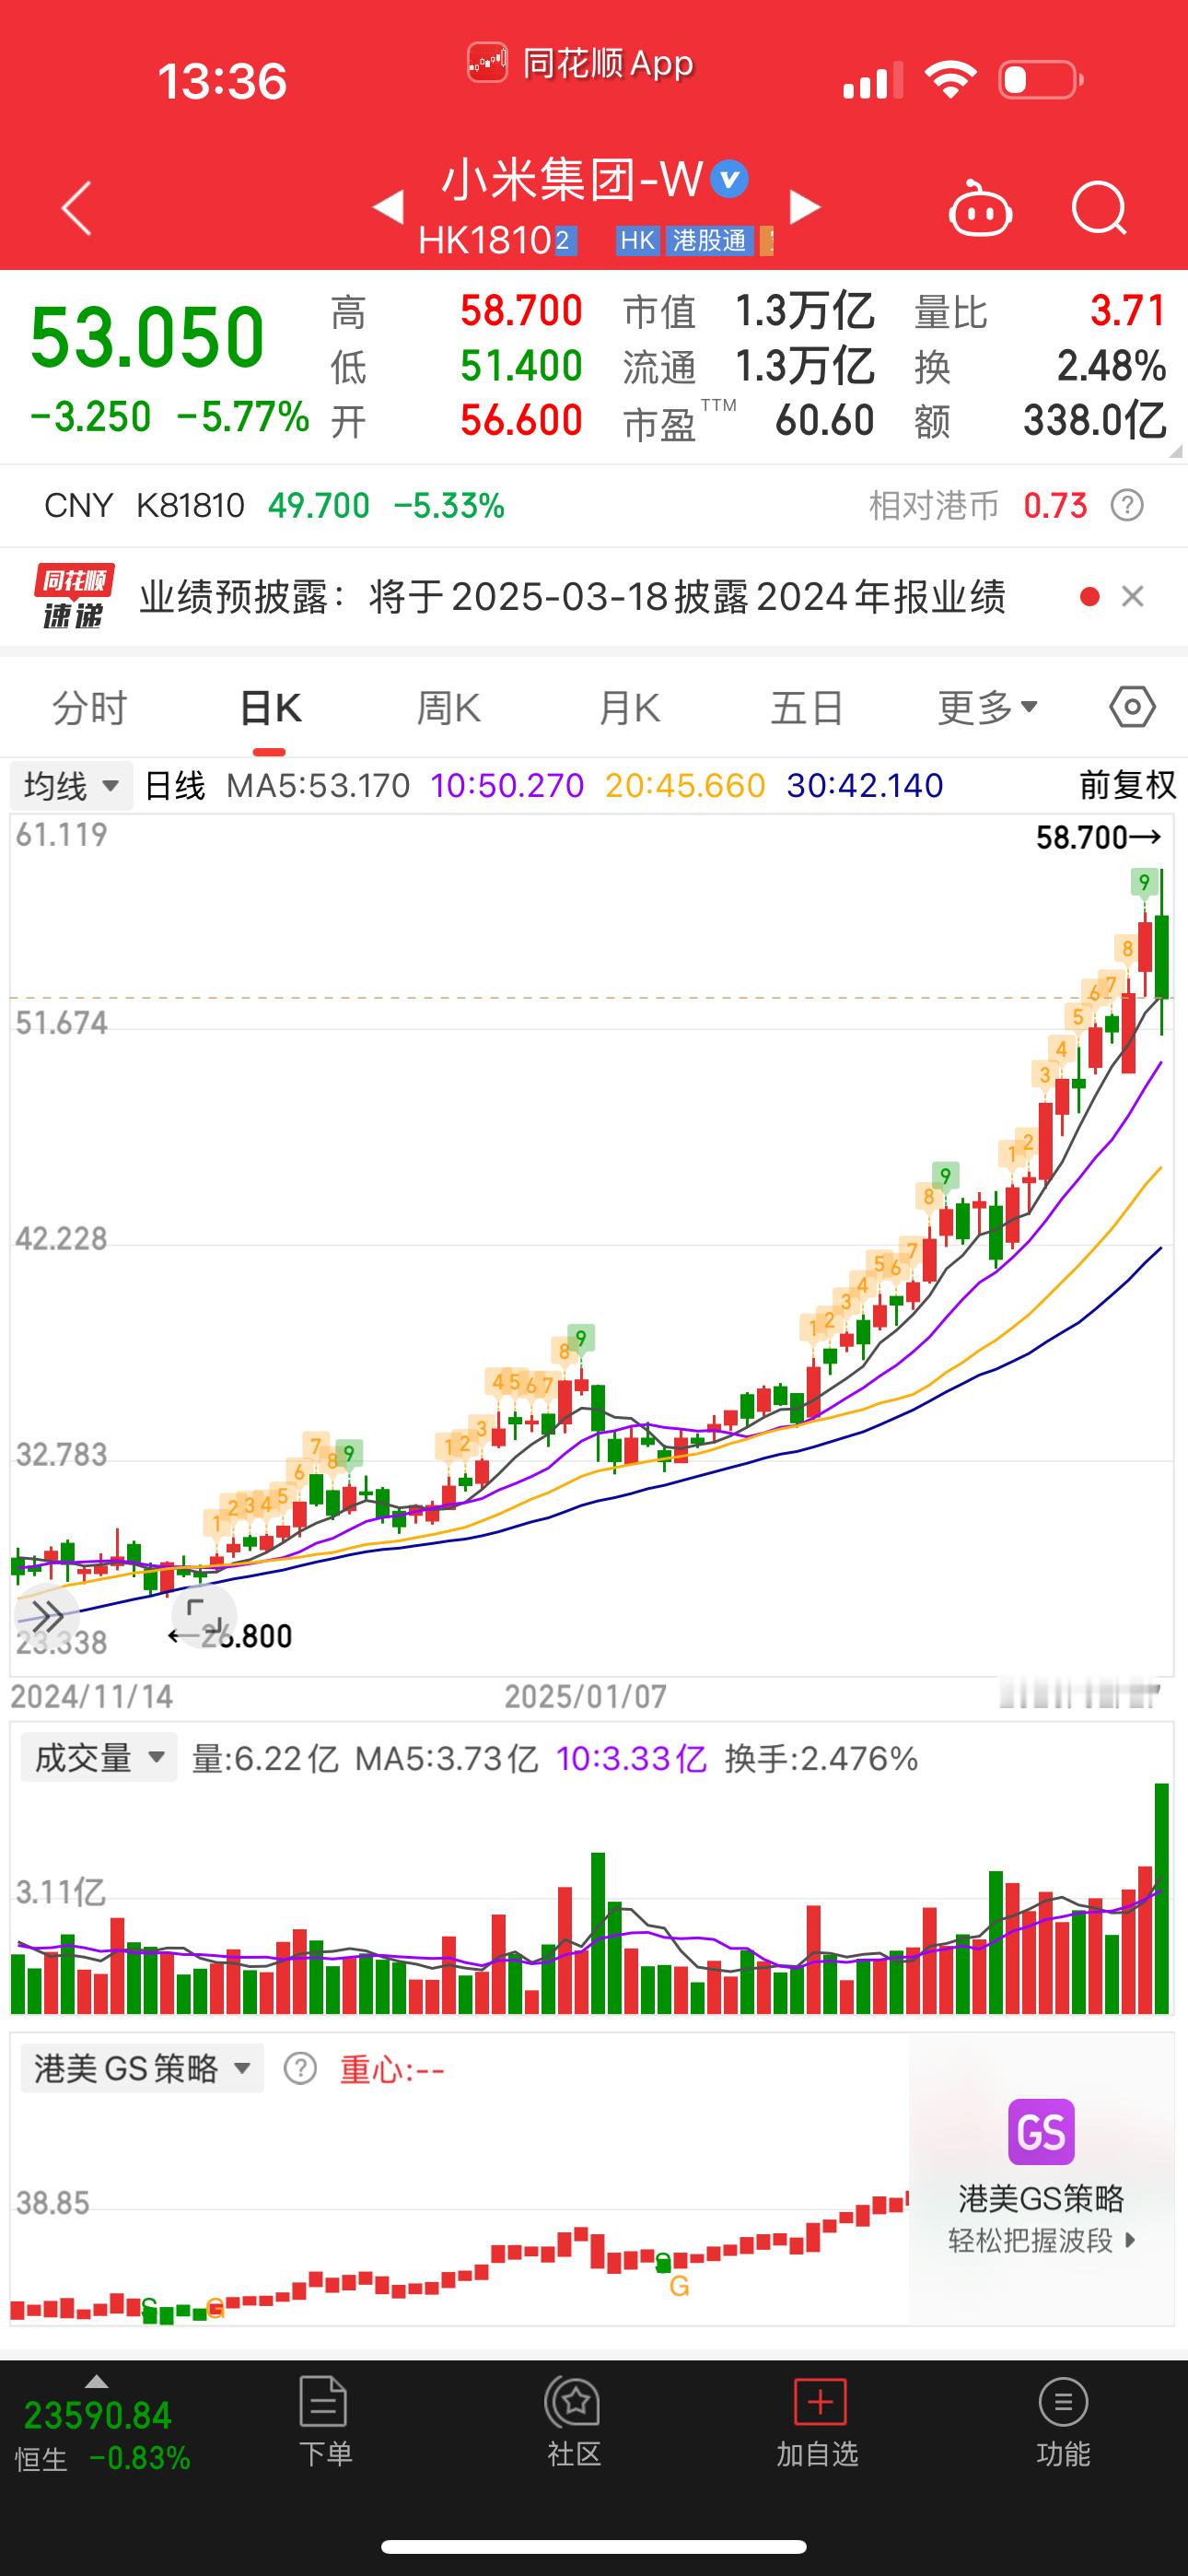This screenshot has width=1188, height=2576.
Task: Tap the back arrow in header
Action: (x=76, y=208)
